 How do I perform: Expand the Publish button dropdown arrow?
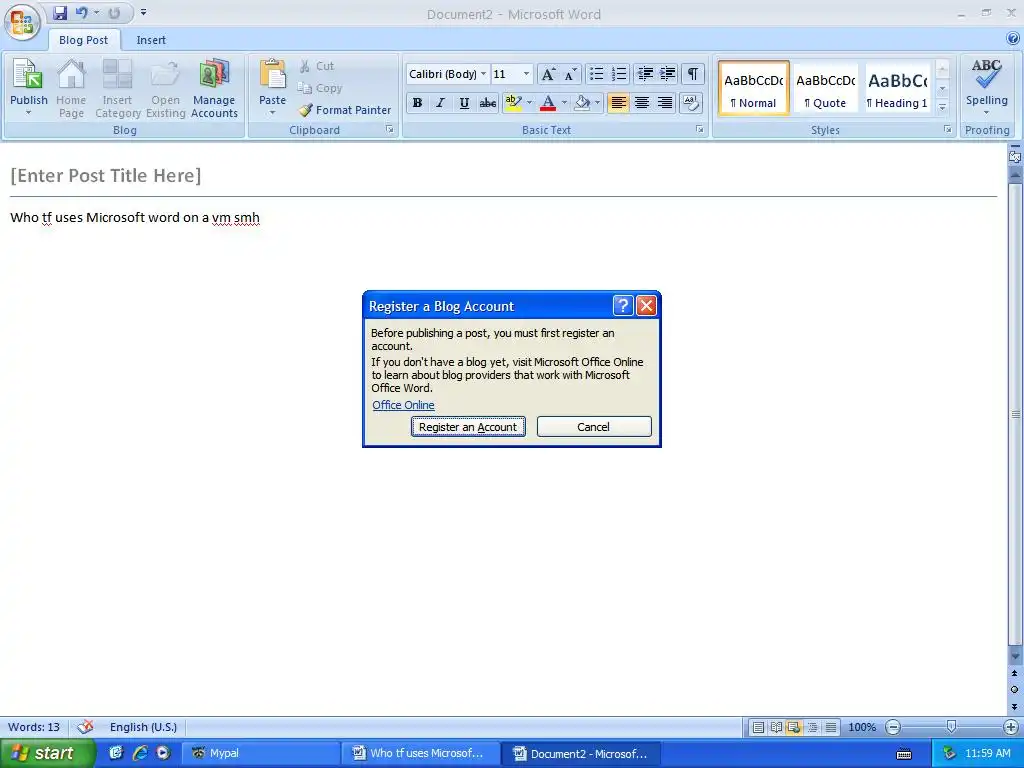[x=28, y=113]
